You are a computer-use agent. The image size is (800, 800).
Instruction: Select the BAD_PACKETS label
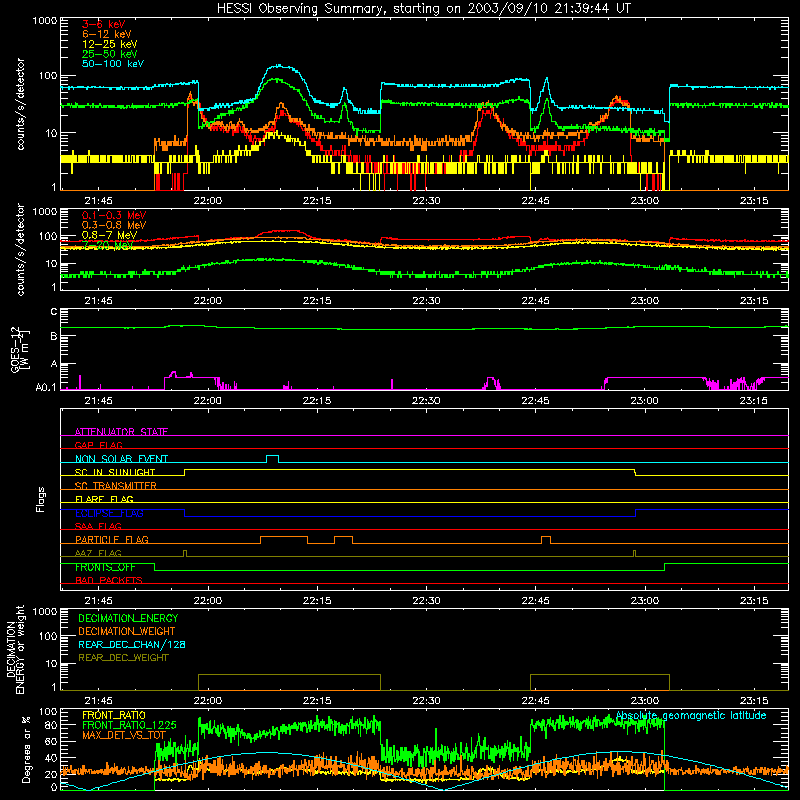pyautogui.click(x=109, y=580)
